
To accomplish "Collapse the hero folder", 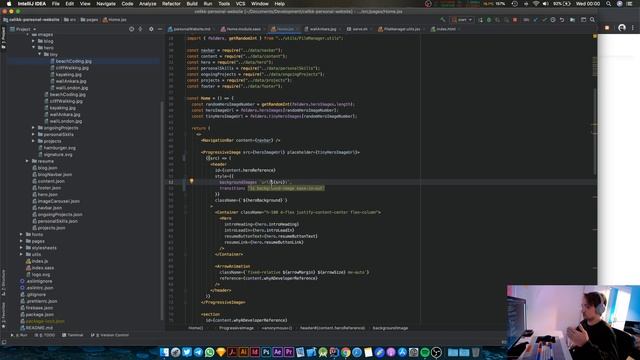I will tap(33, 48).
